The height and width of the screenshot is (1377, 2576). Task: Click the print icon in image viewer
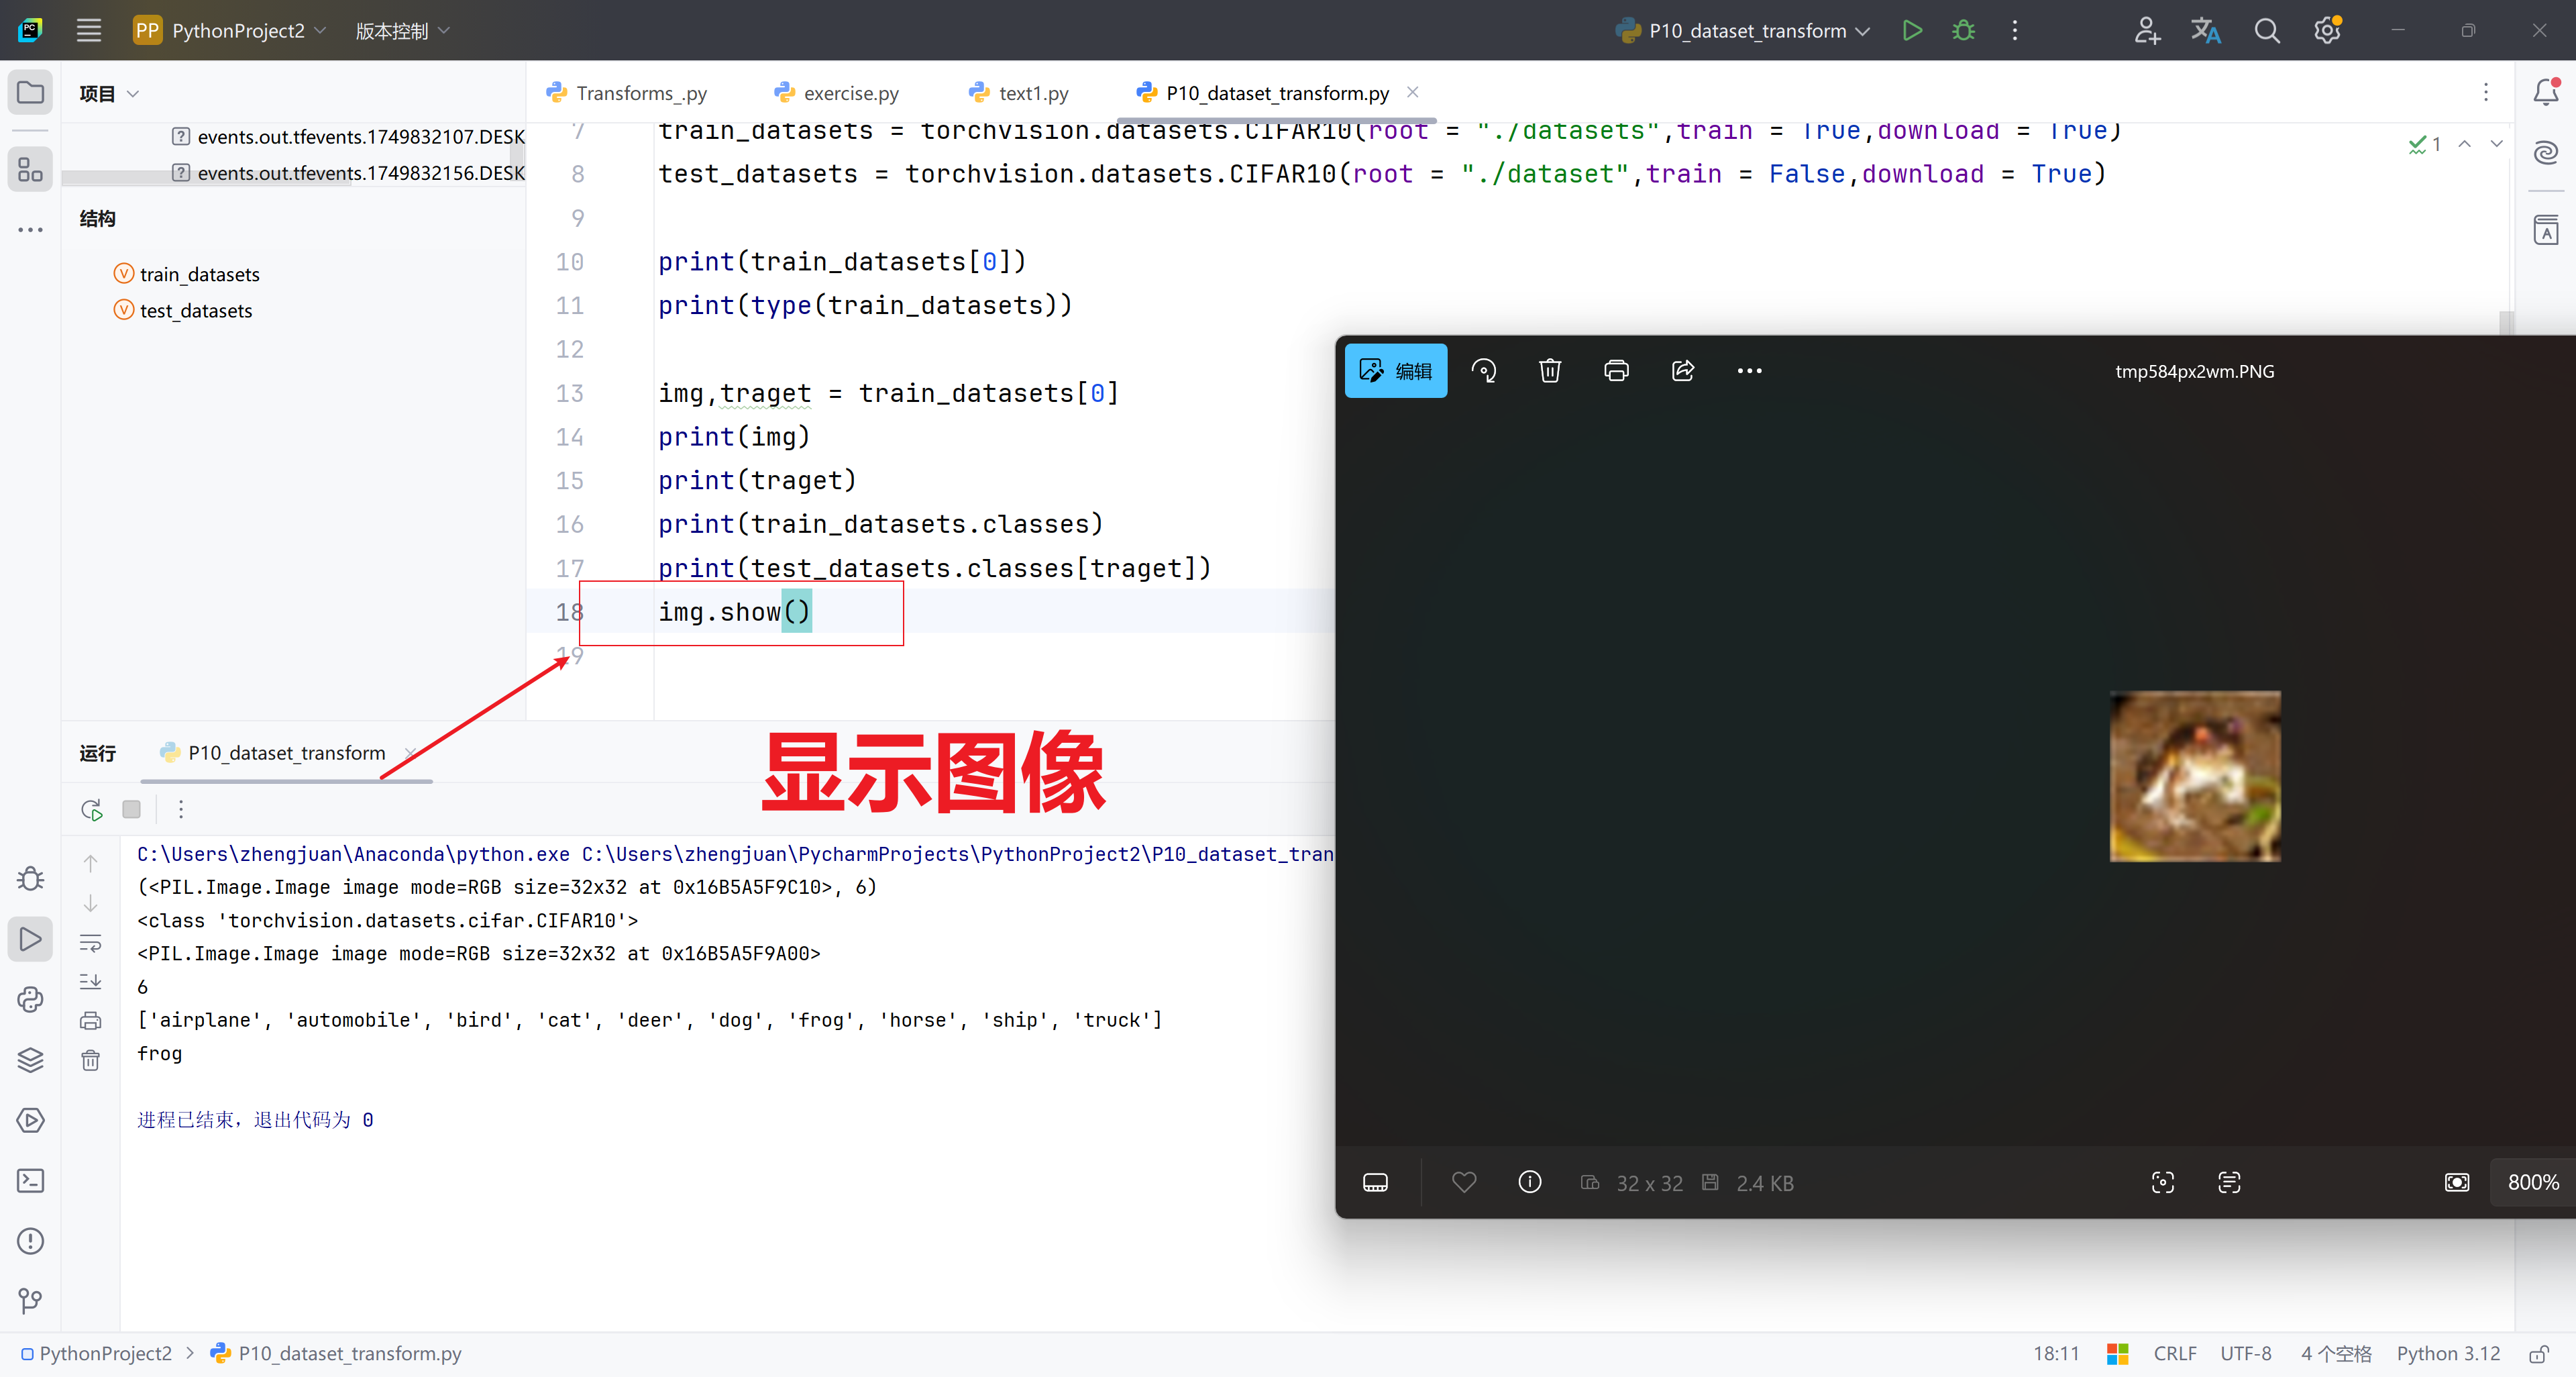click(1617, 370)
